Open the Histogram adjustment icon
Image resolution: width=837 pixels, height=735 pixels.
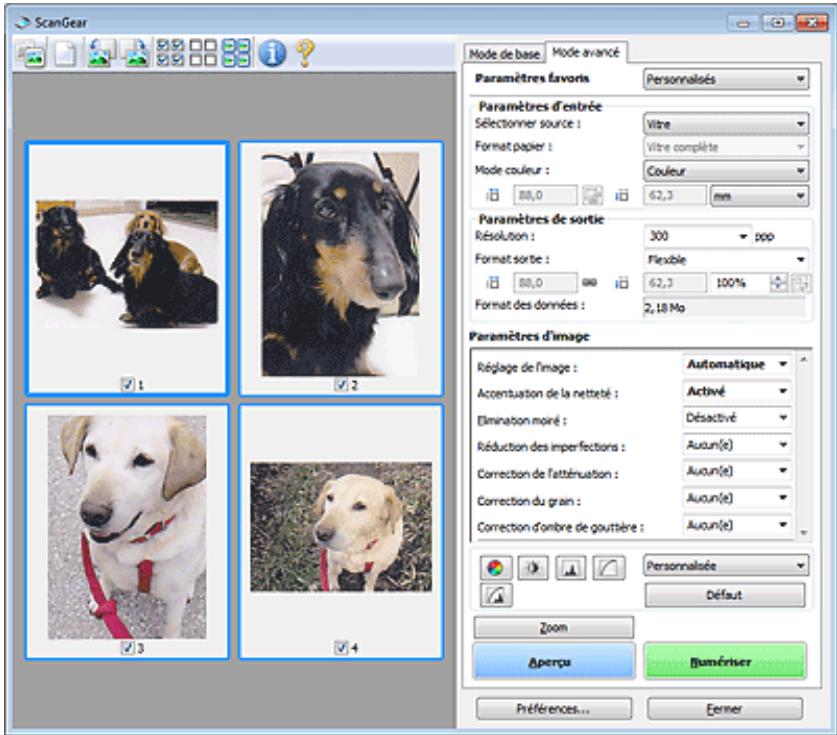pyautogui.click(x=570, y=568)
